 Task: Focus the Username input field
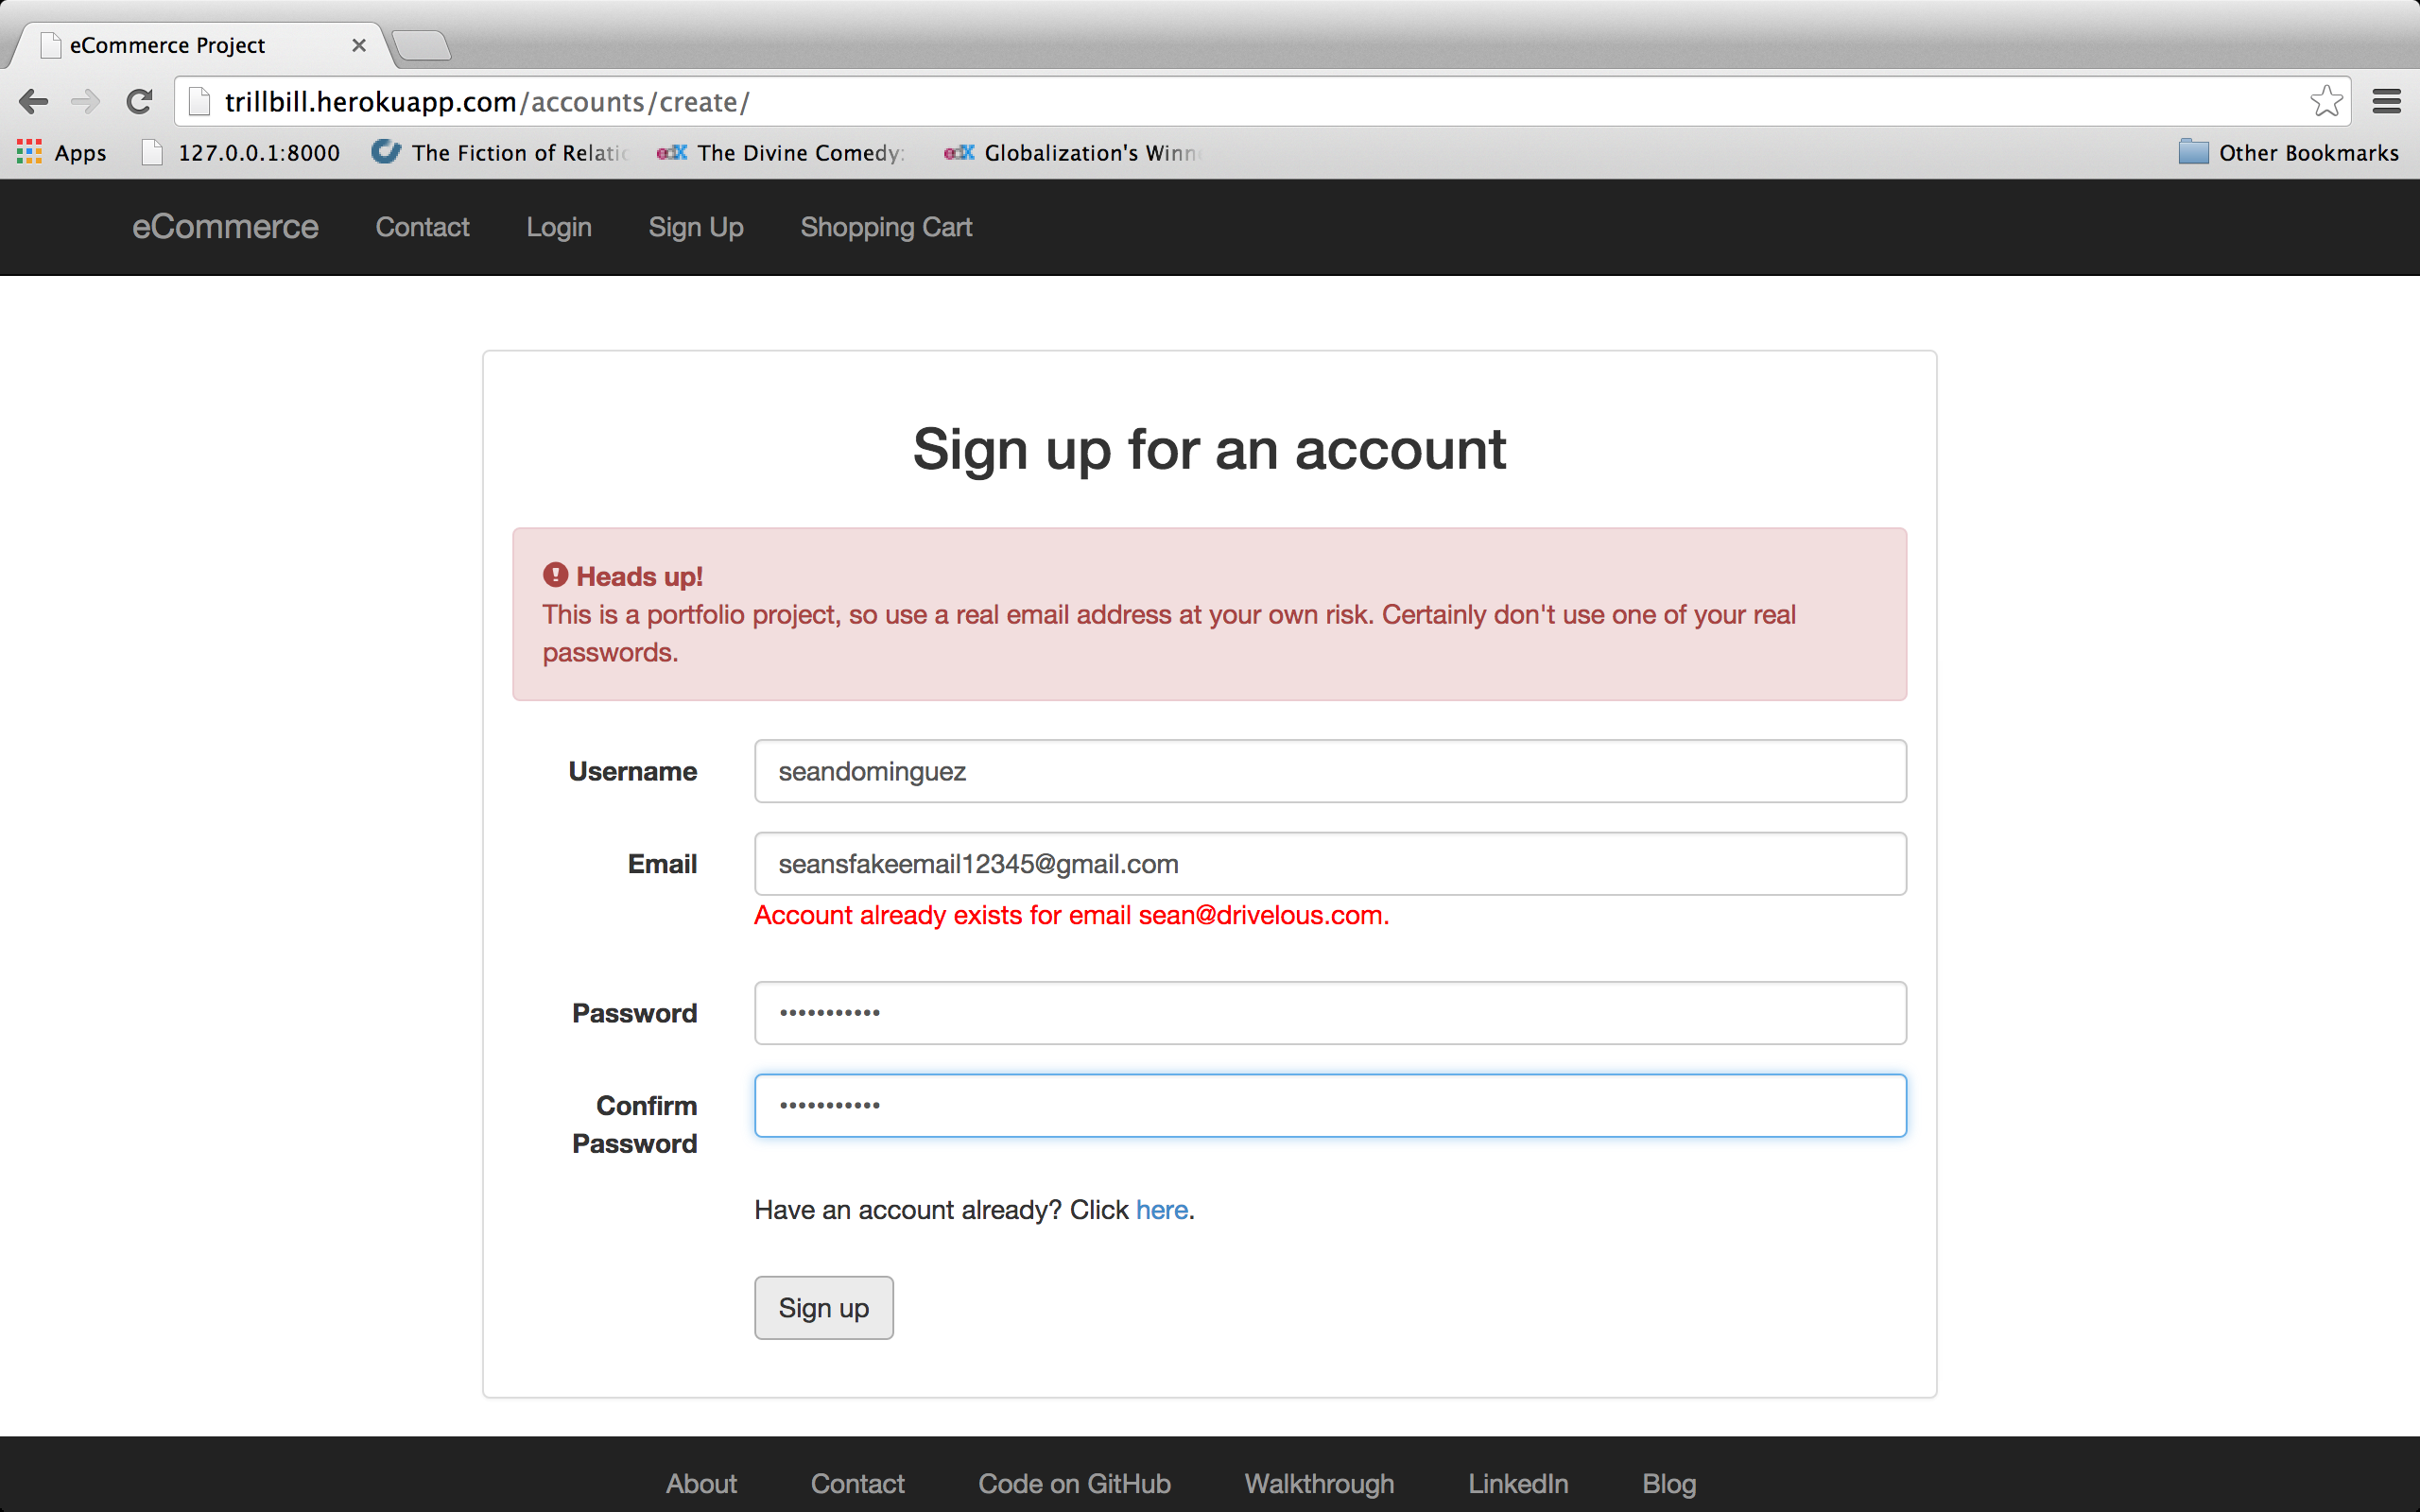1330,771
